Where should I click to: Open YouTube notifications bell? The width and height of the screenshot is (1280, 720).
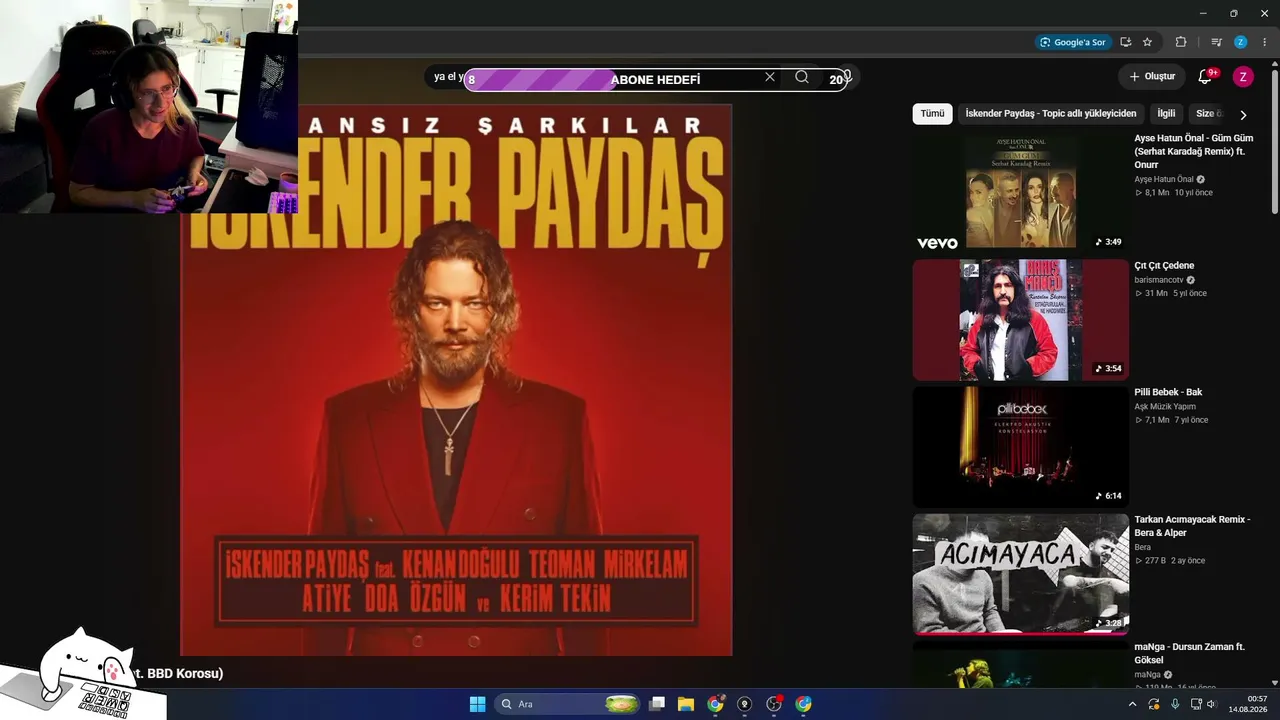coord(1205,77)
